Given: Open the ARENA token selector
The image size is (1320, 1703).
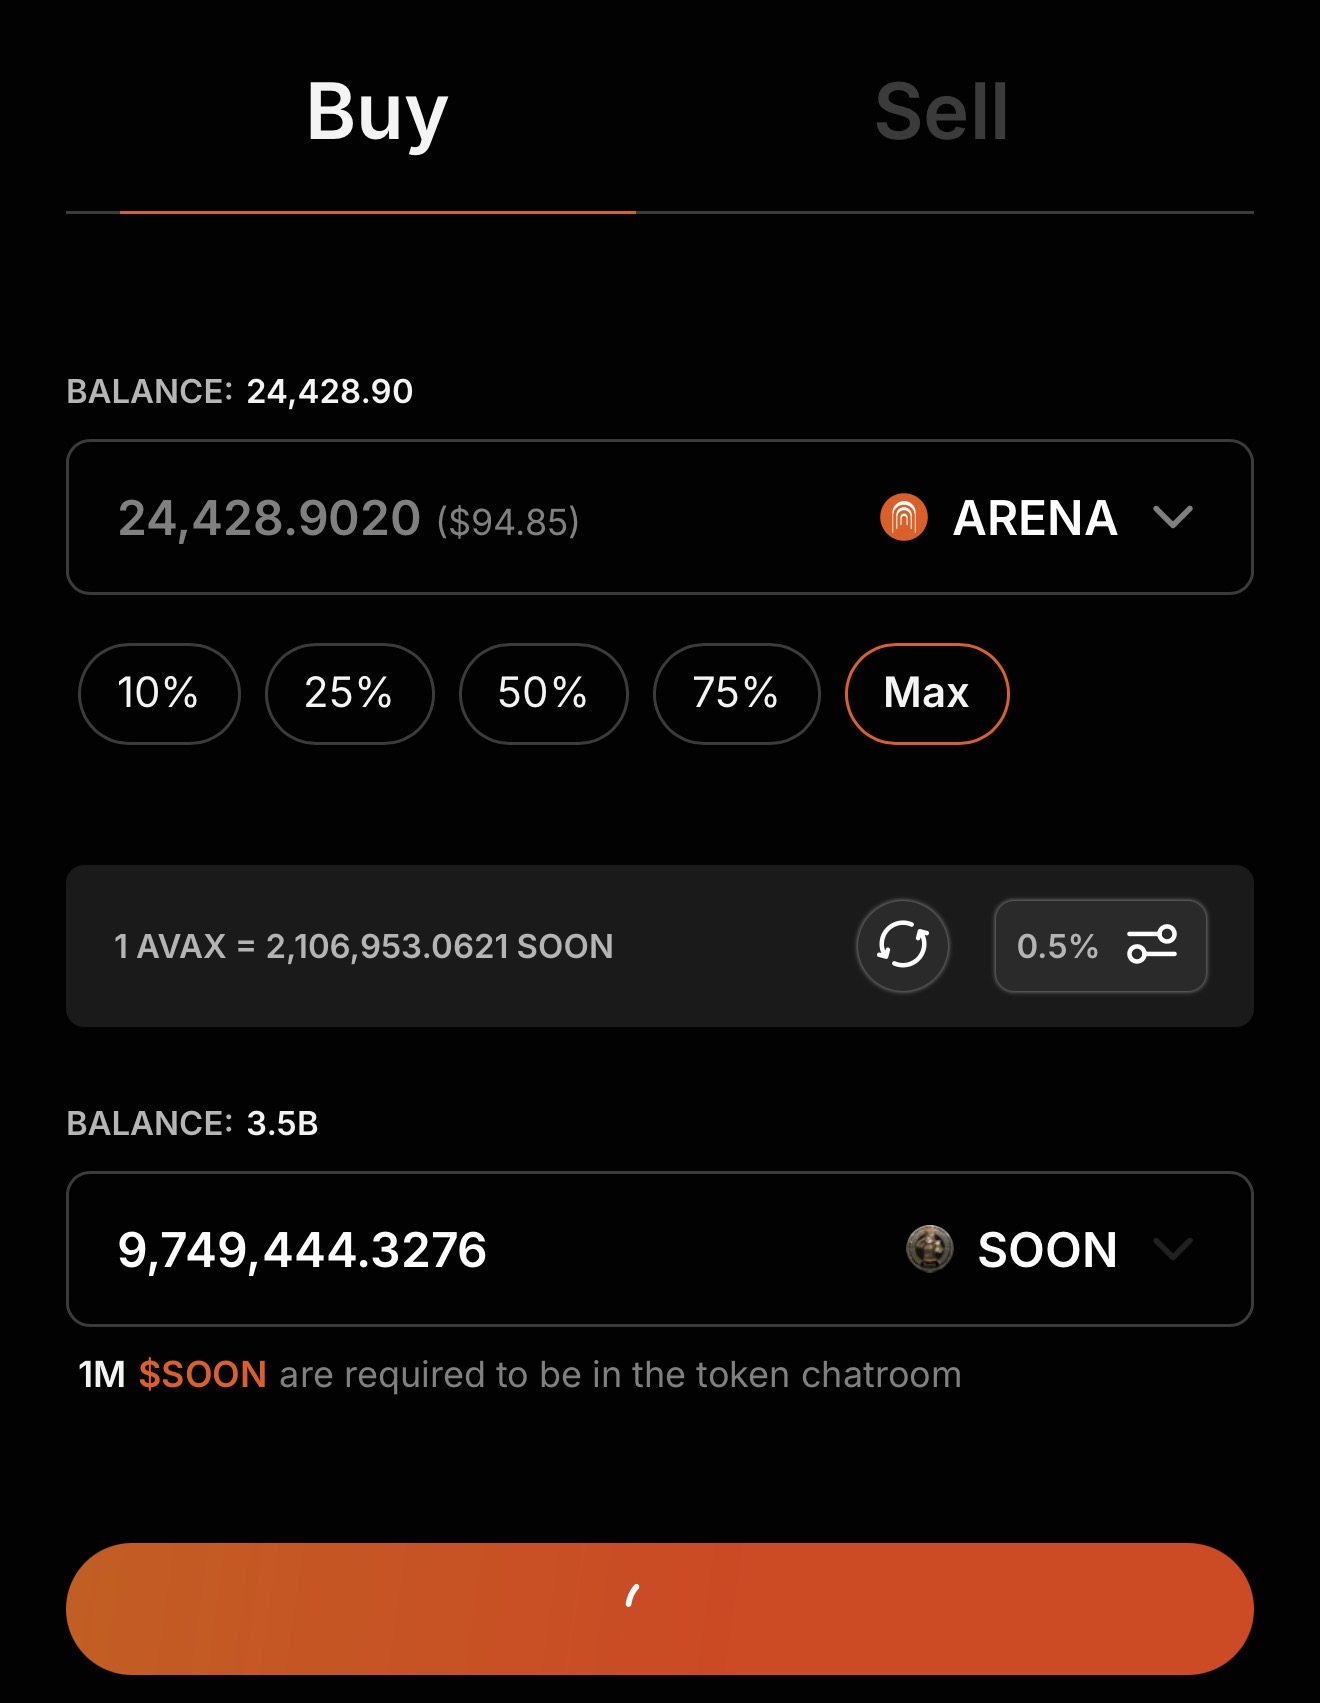Looking at the screenshot, I should pos(1035,518).
